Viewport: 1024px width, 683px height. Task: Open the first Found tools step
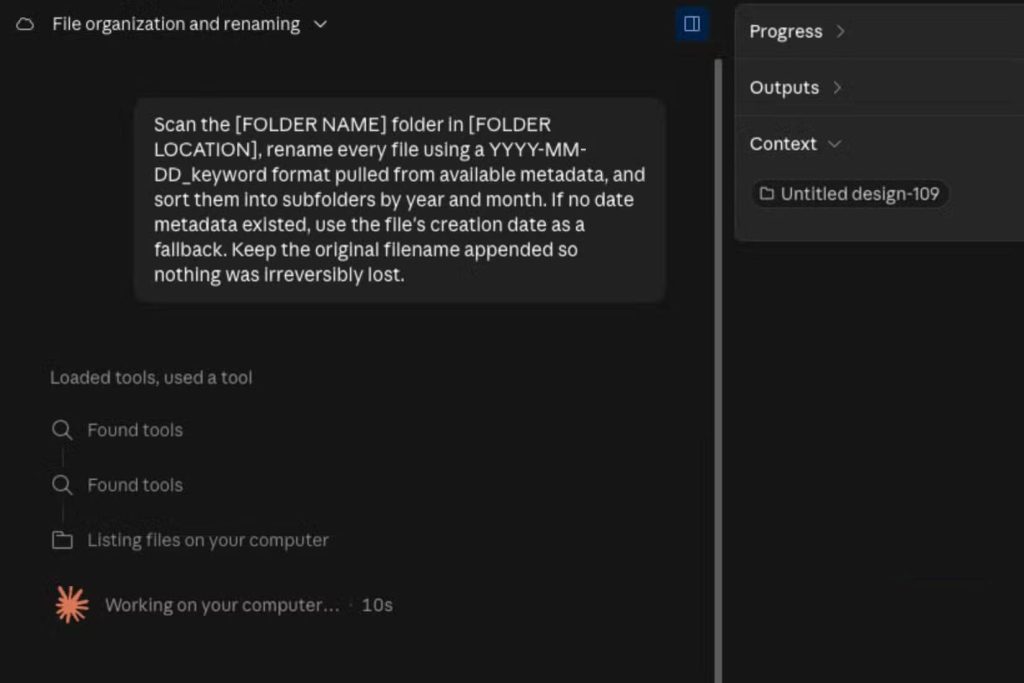(135, 430)
